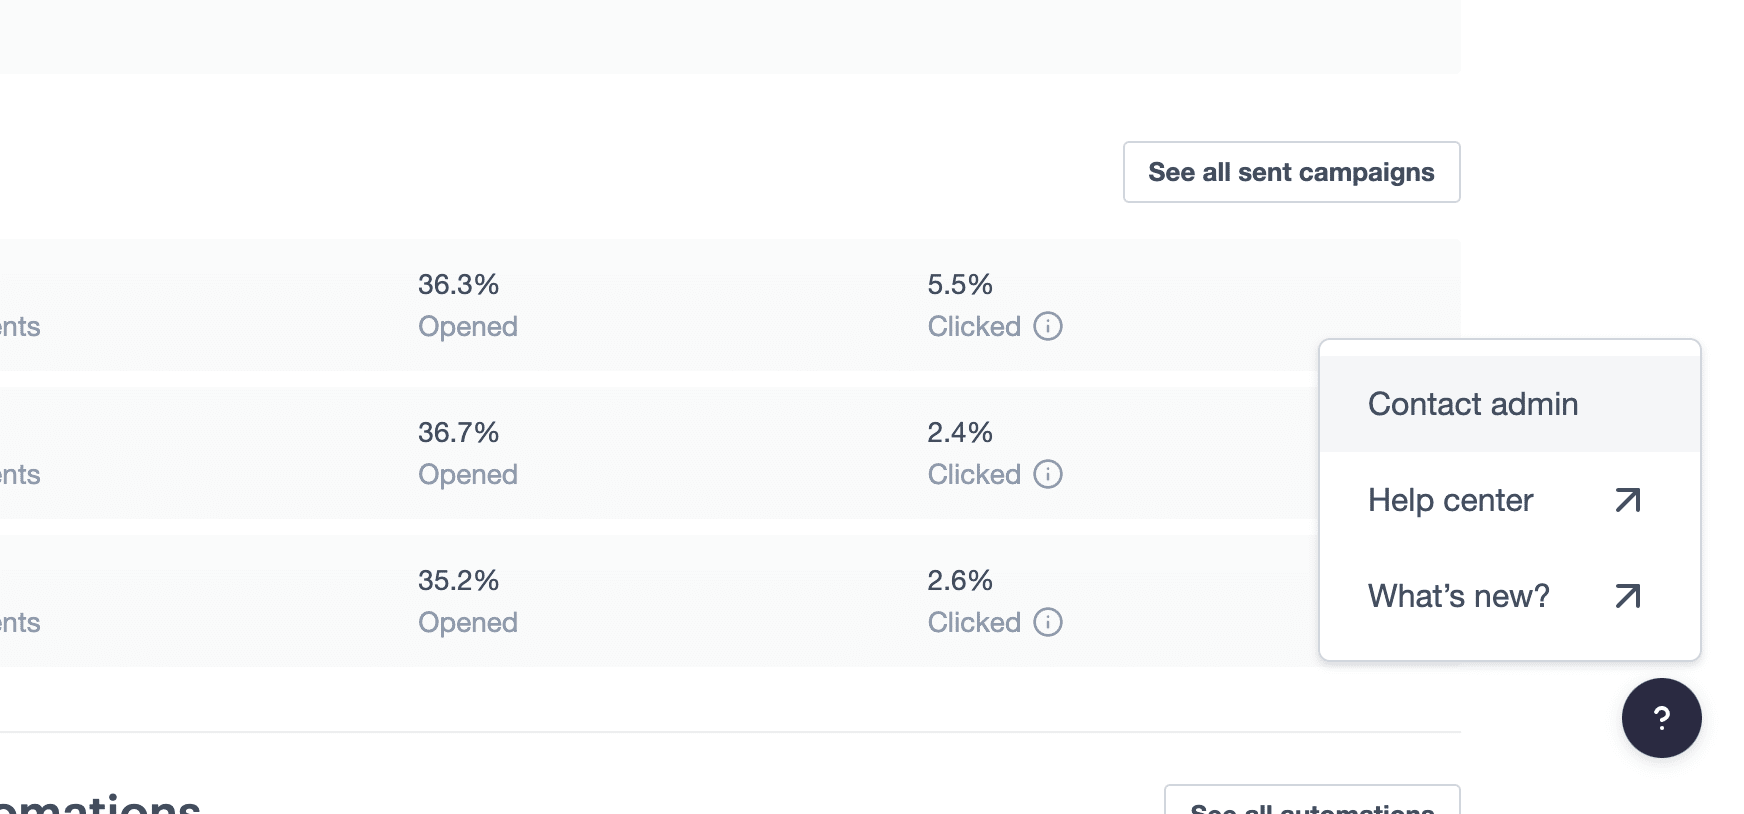Click the 2.6% click rate value
This screenshot has height=814, width=1744.
click(959, 581)
